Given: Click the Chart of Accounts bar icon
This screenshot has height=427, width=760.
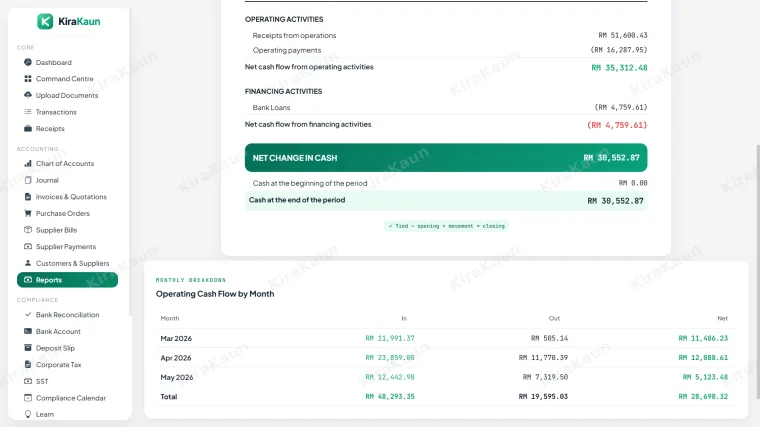Looking at the screenshot, I should pyautogui.click(x=28, y=163).
